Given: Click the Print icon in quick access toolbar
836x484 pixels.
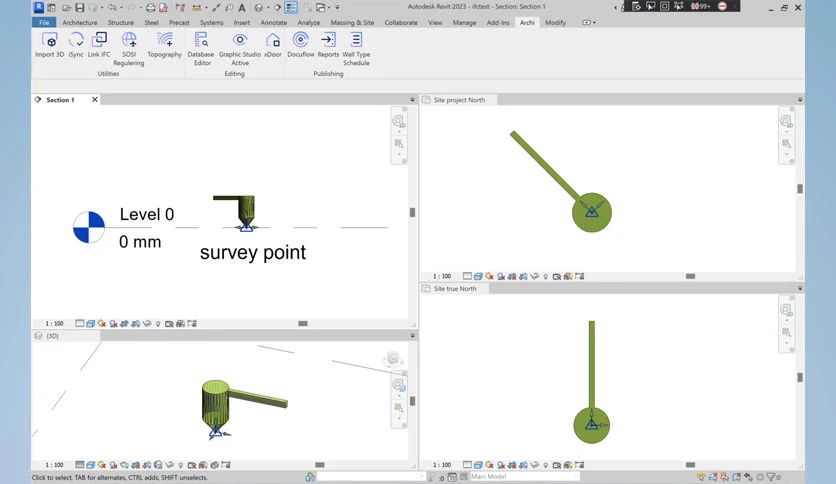Looking at the screenshot, I should coord(150,7).
